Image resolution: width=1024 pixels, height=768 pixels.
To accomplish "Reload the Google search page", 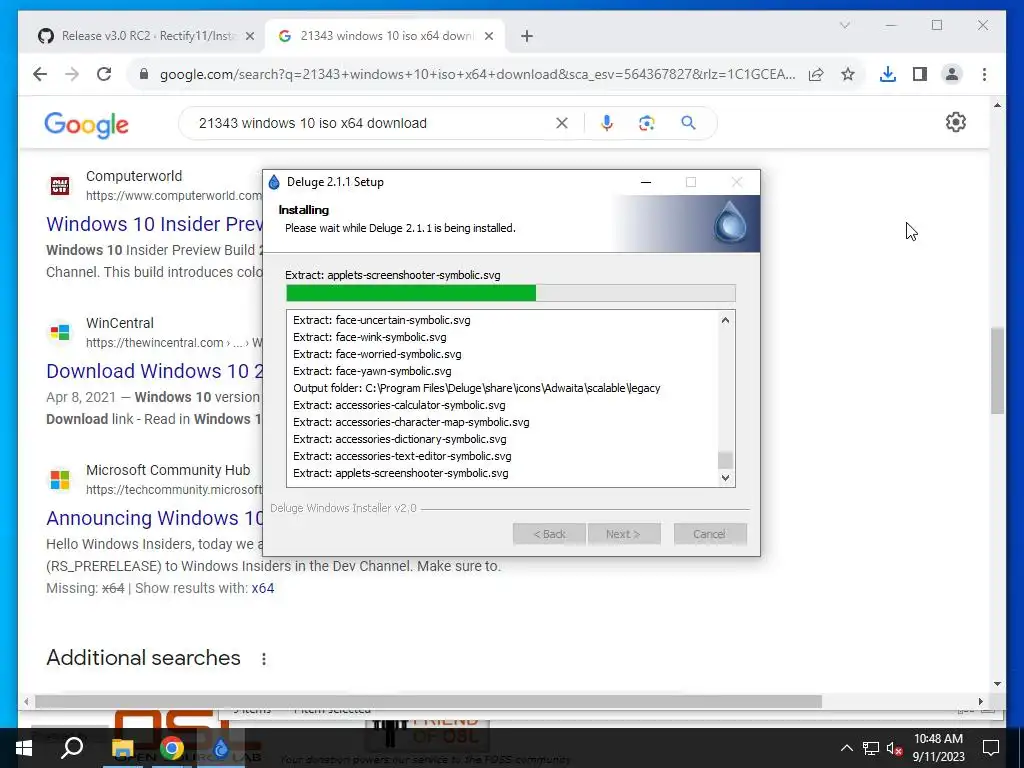I will point(104,74).
